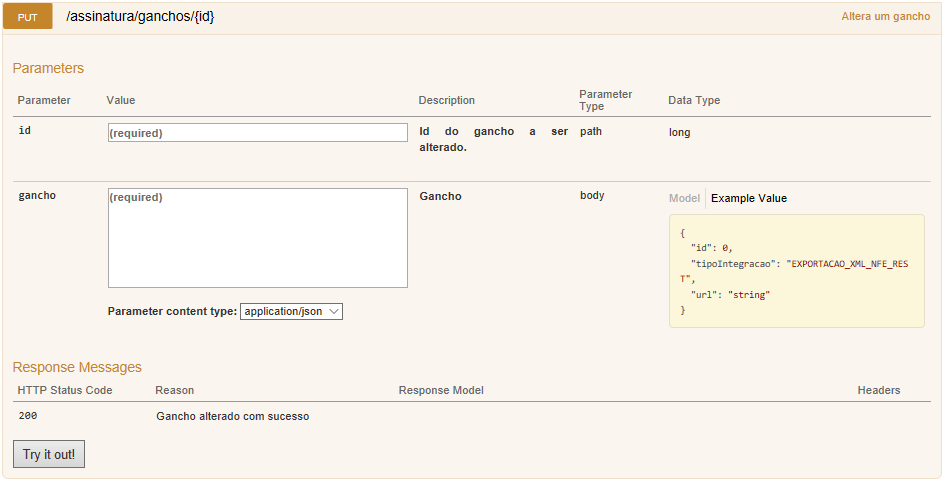Click the 'Altera um gancho' summary link
Screen dimensions: 945x483
click(x=885, y=17)
